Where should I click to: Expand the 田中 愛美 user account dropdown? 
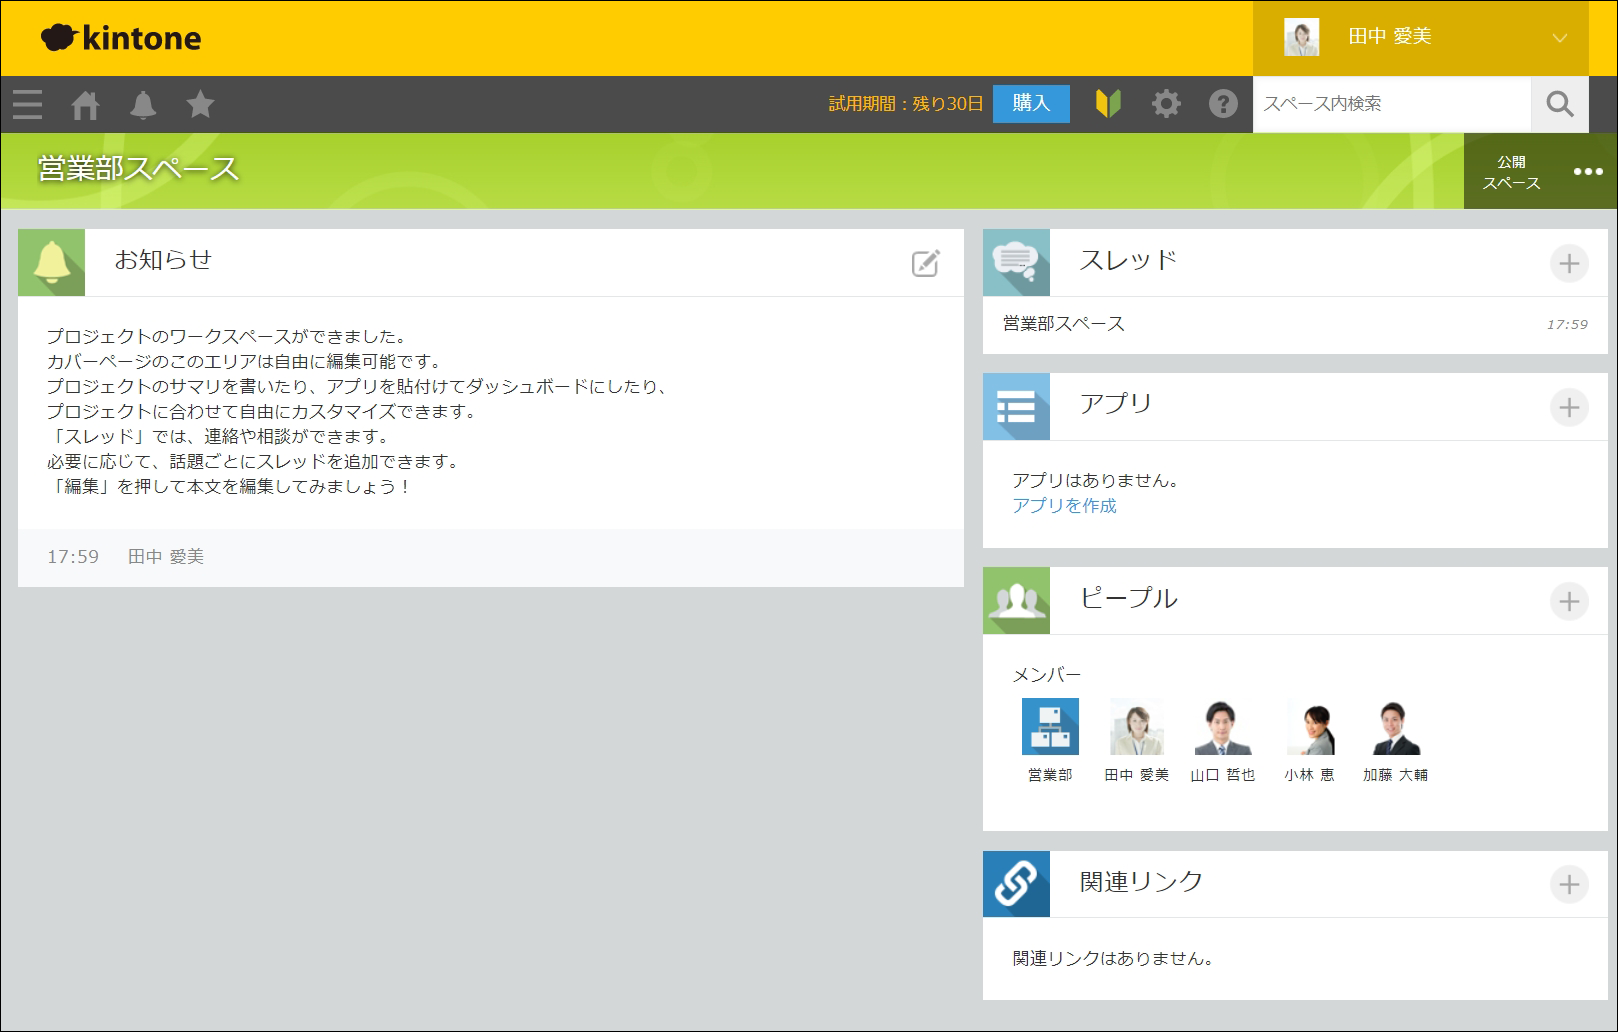[x=1559, y=38]
